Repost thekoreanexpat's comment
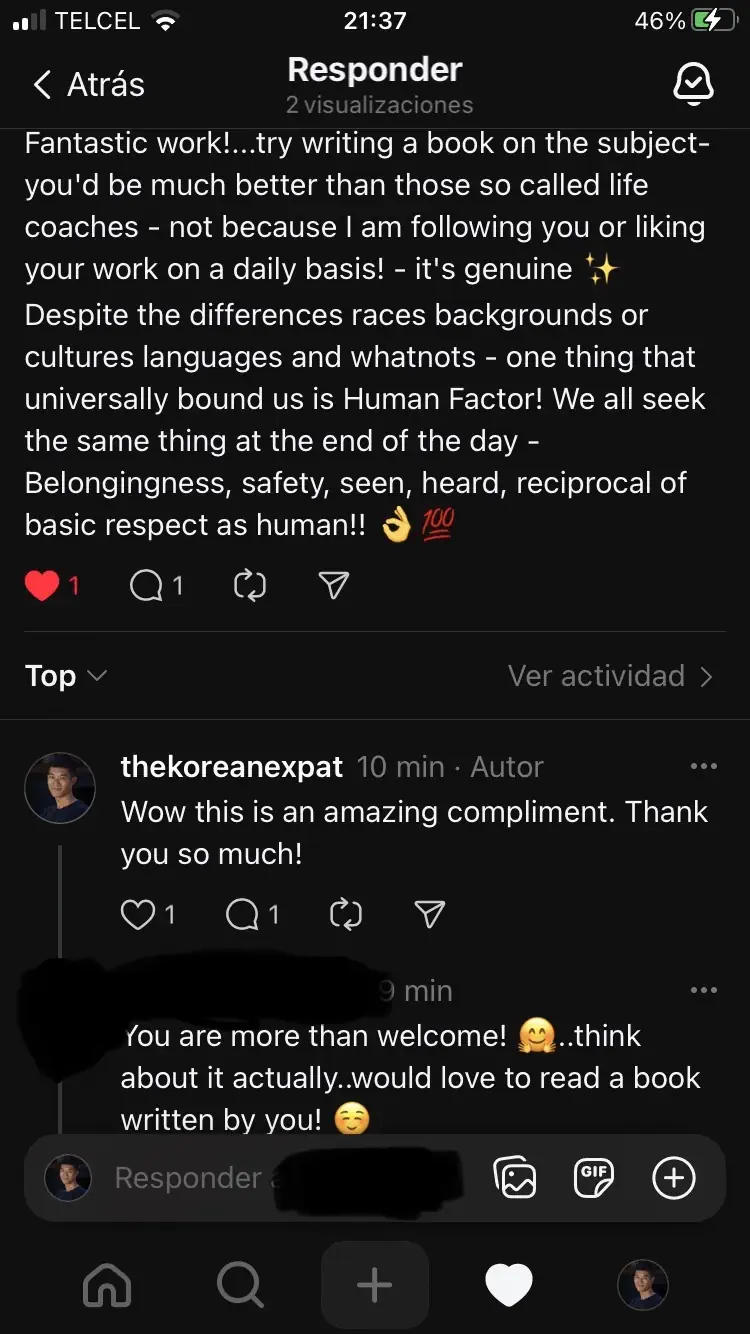The height and width of the screenshot is (1334, 750). (345, 914)
